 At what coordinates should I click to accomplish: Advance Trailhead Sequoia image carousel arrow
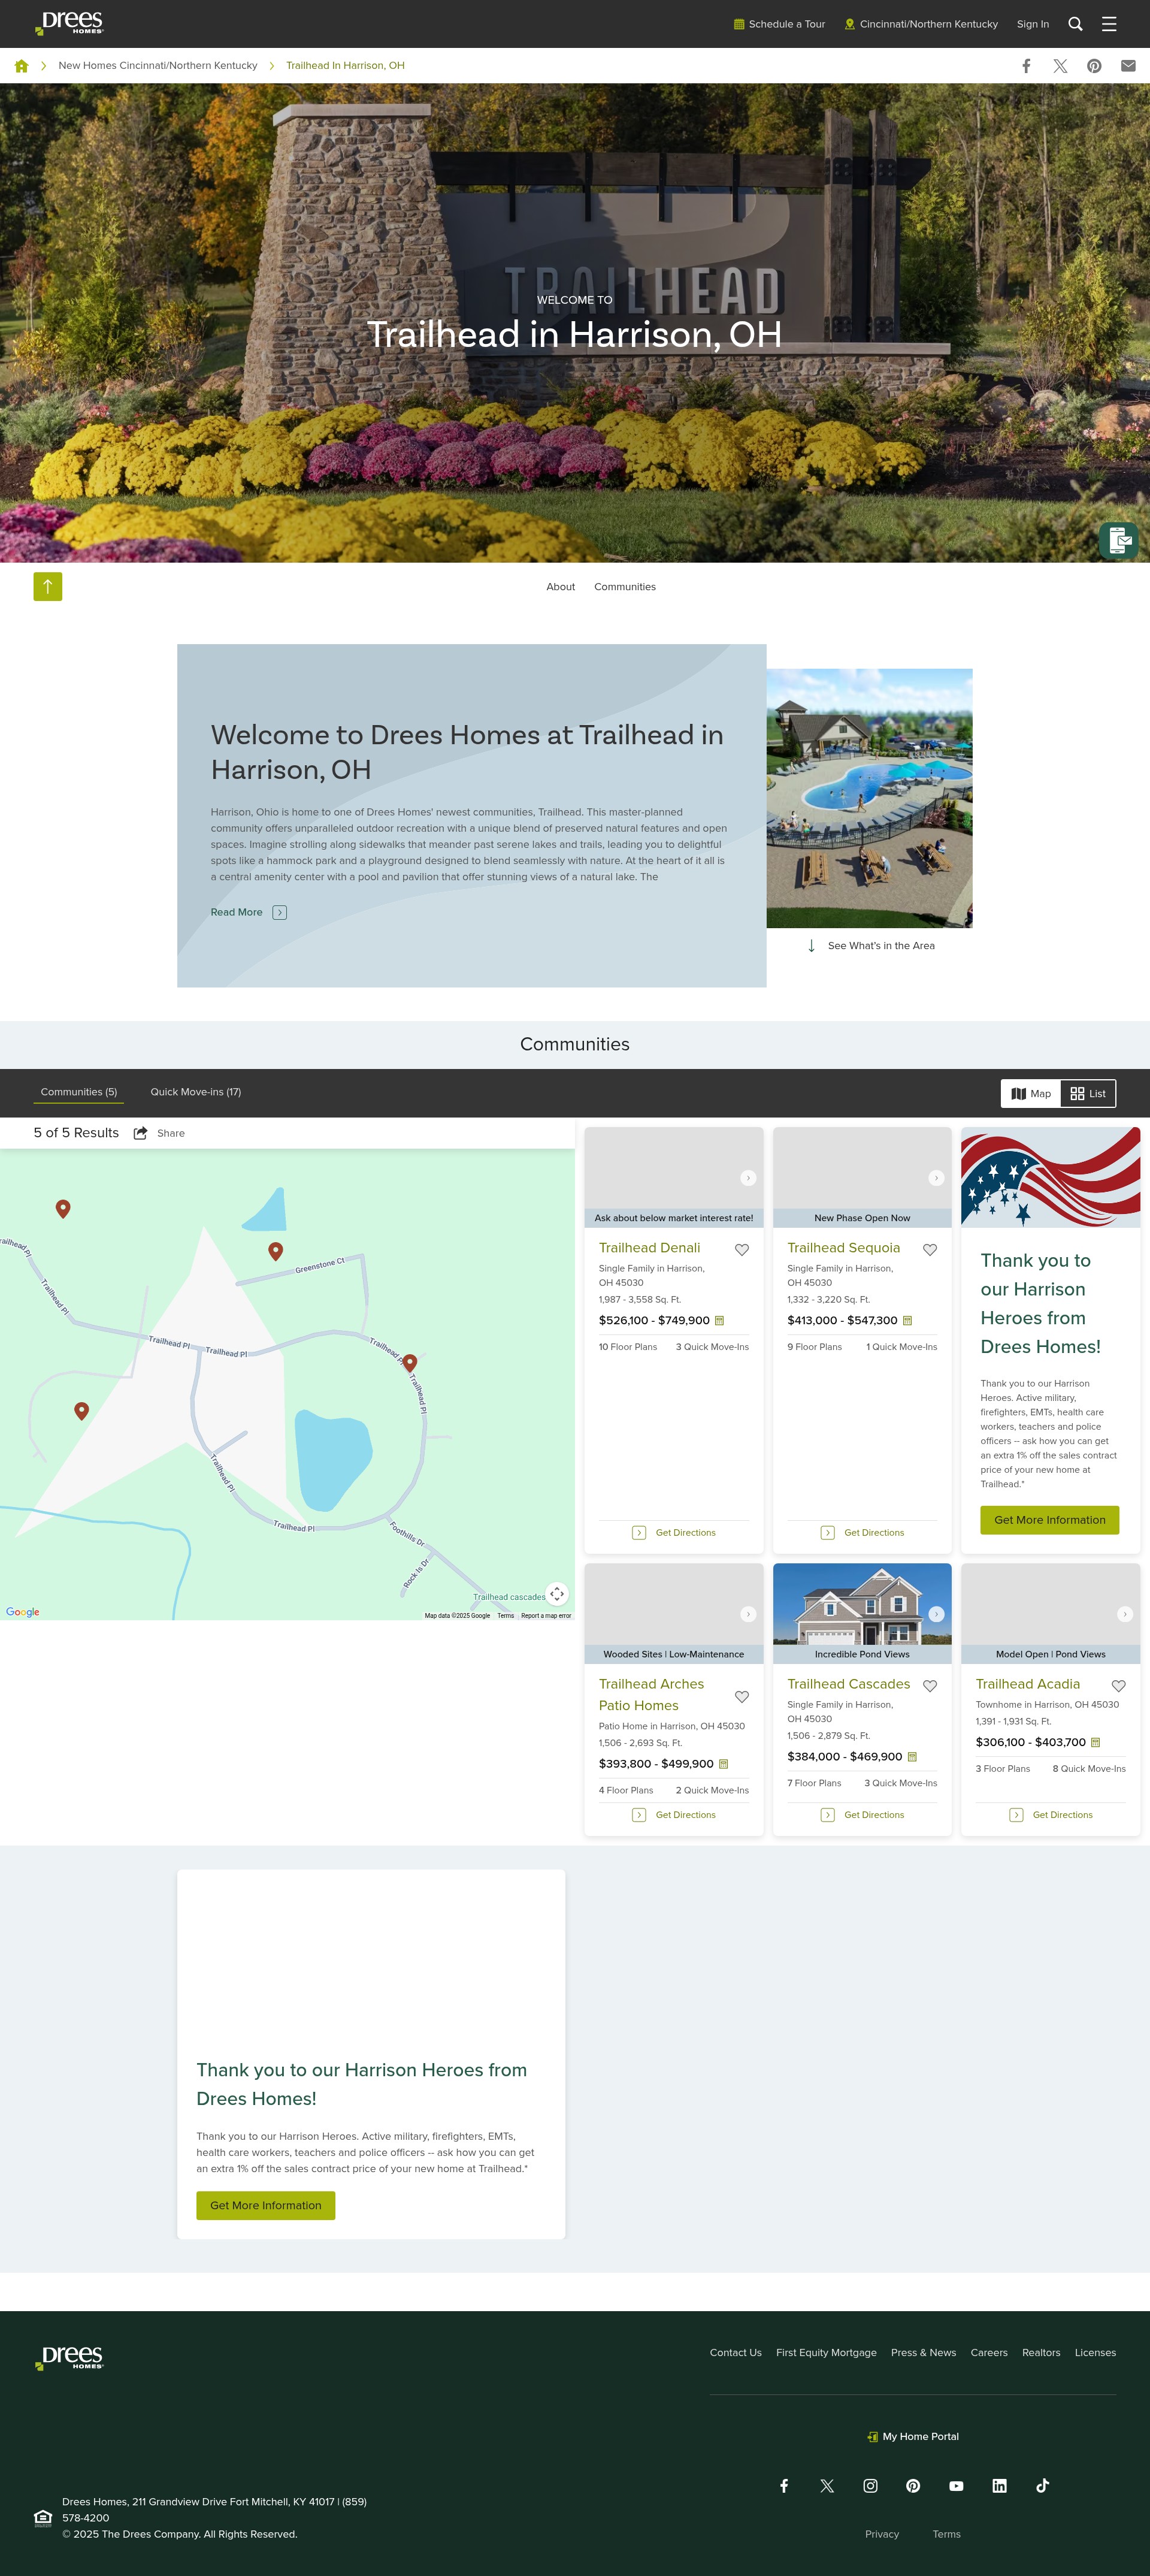936,1178
